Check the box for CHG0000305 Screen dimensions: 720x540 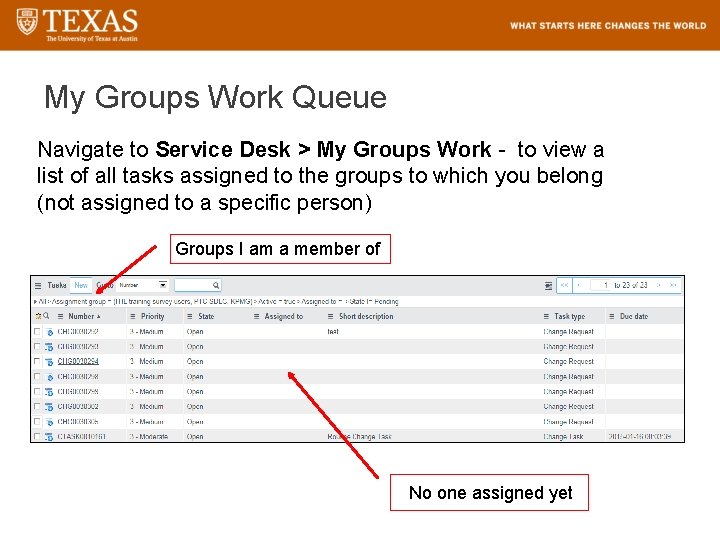coord(37,421)
